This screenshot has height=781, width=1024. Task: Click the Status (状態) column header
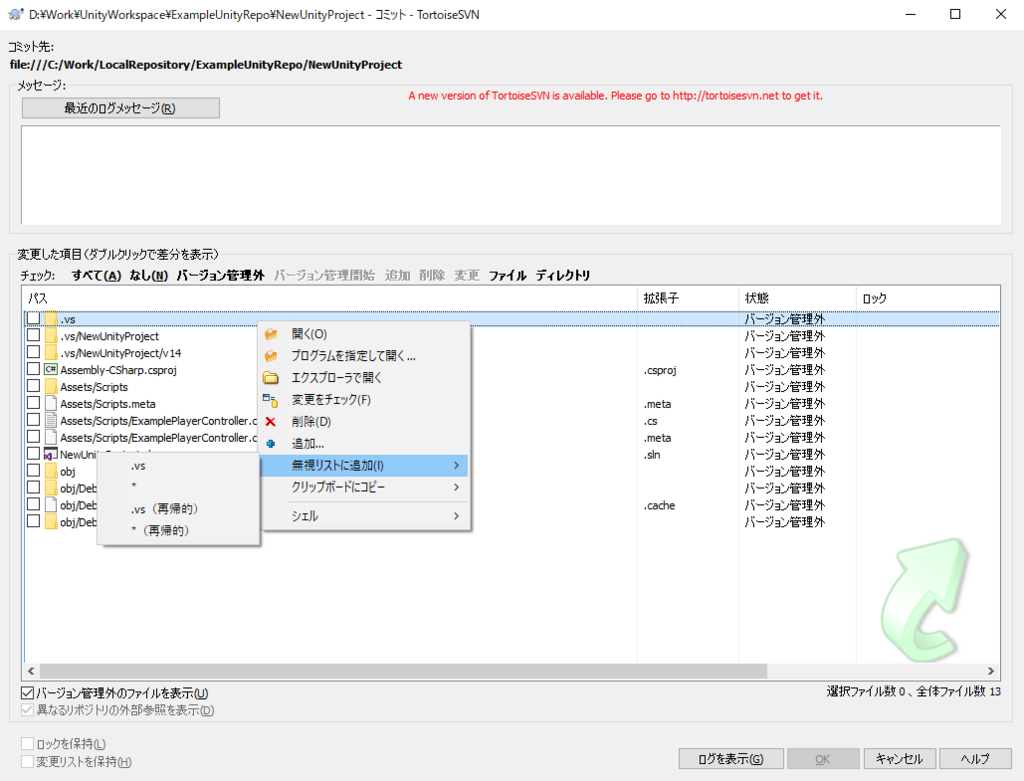click(797, 298)
